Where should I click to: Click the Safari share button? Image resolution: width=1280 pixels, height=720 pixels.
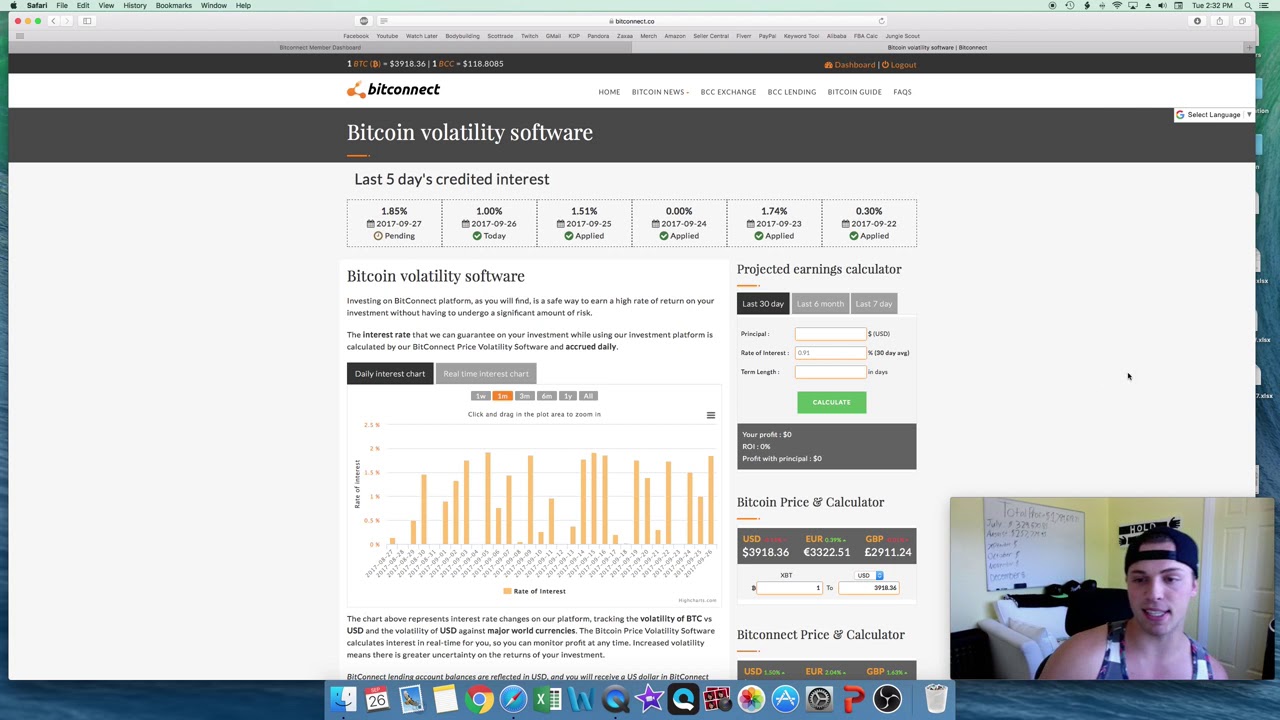click(x=1219, y=21)
